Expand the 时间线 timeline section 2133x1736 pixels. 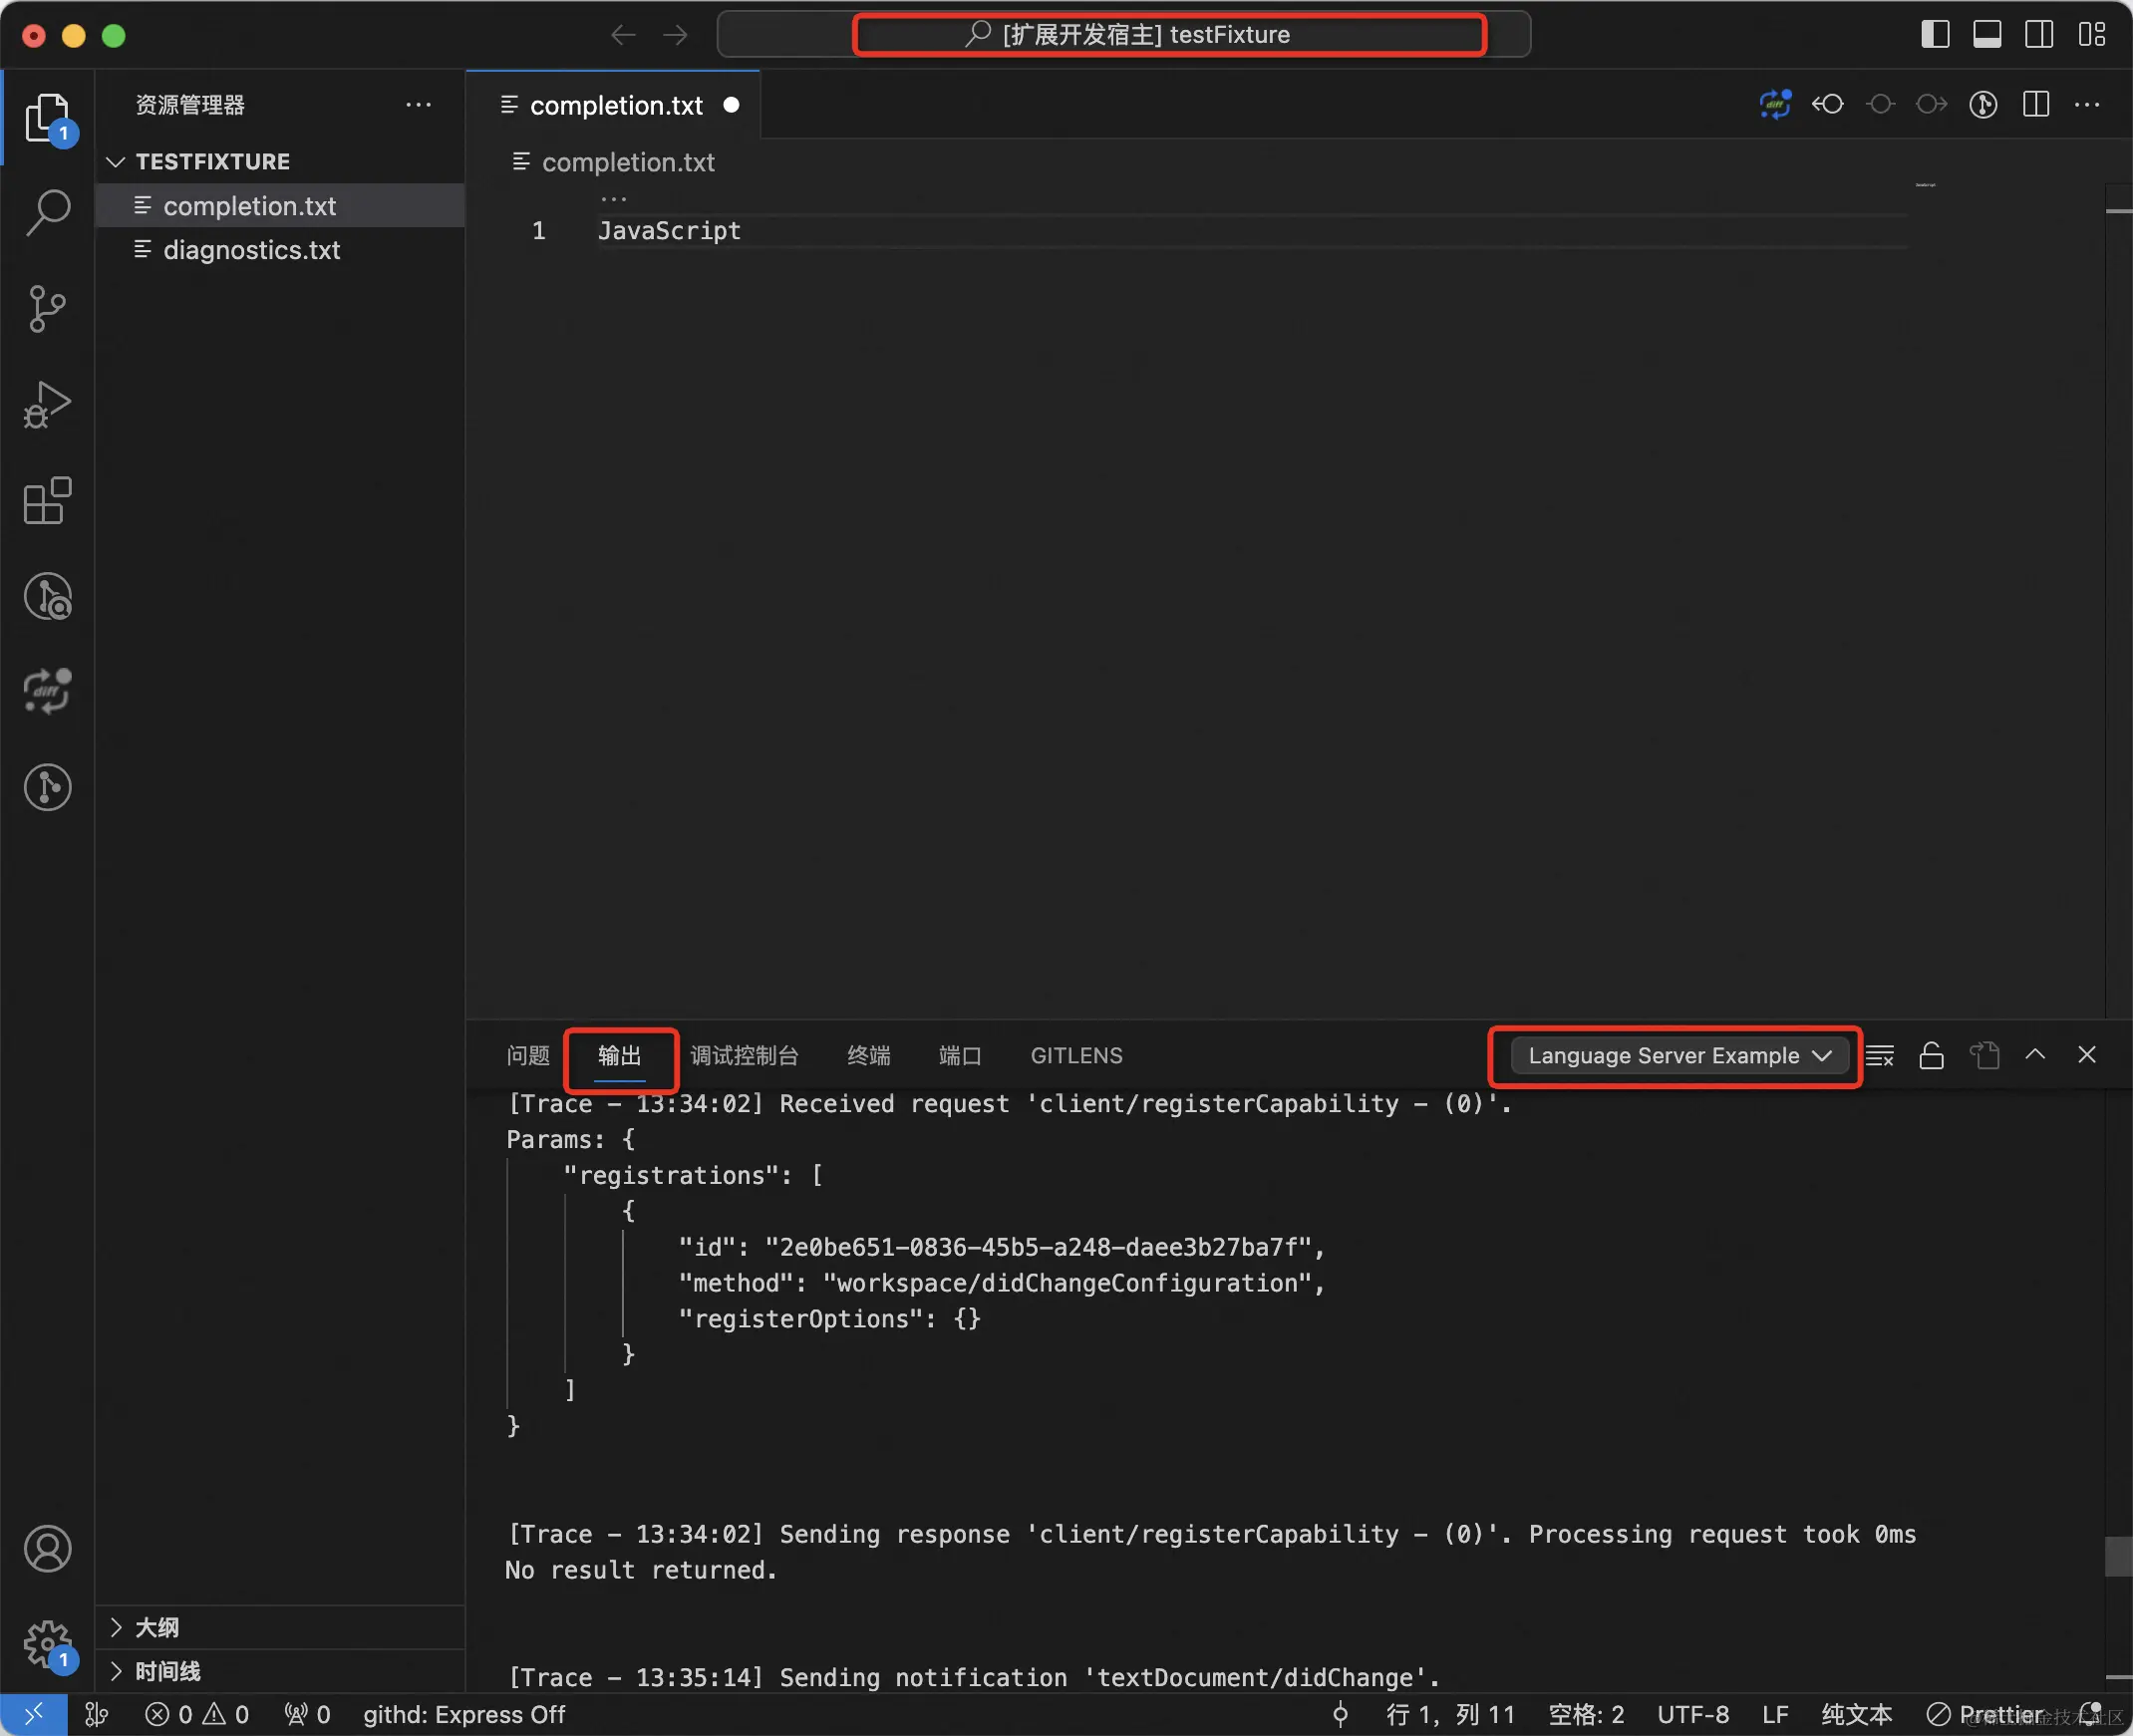coord(280,1671)
